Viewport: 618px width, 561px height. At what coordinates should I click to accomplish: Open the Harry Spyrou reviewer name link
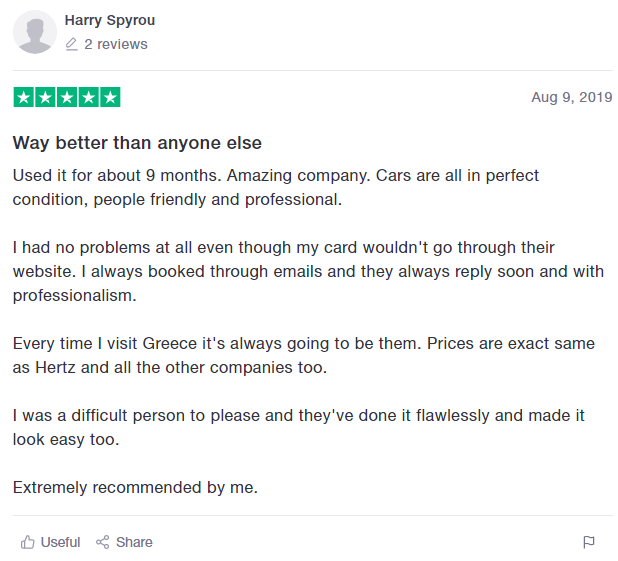pyautogui.click(x=110, y=20)
